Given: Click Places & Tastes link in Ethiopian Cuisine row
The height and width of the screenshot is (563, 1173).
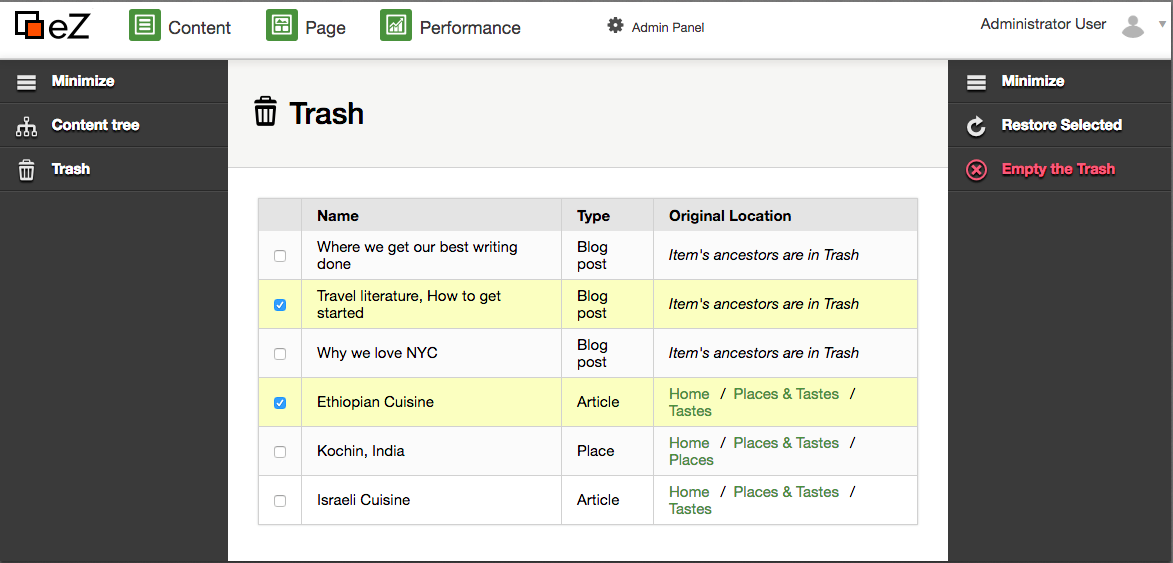Looking at the screenshot, I should (786, 394).
